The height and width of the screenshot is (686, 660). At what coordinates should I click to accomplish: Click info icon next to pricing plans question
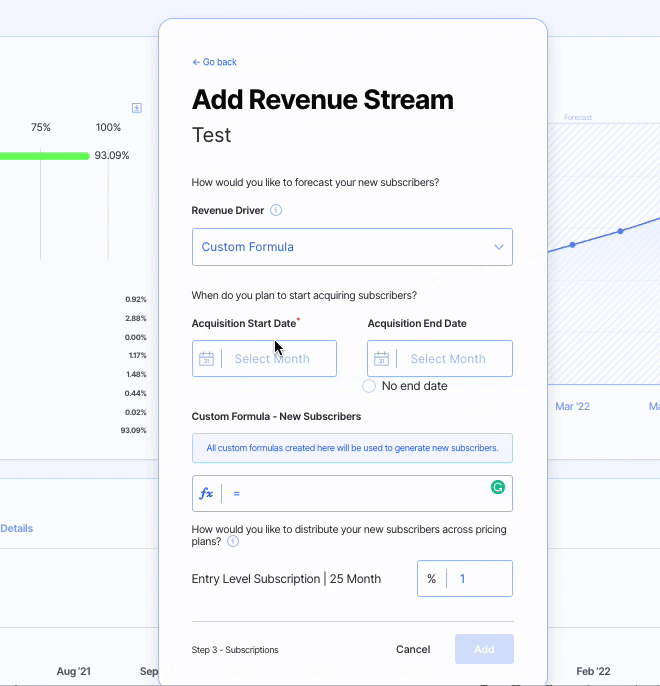pos(233,541)
